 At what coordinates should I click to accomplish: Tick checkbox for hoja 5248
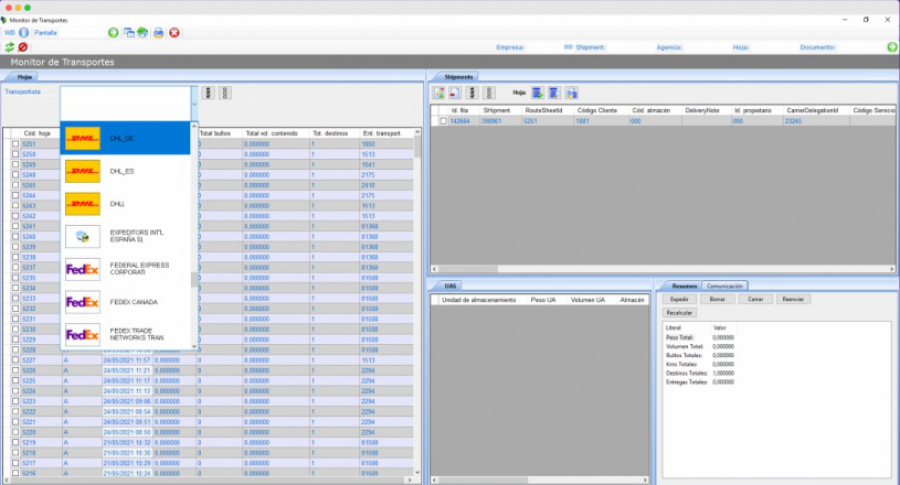point(15,175)
